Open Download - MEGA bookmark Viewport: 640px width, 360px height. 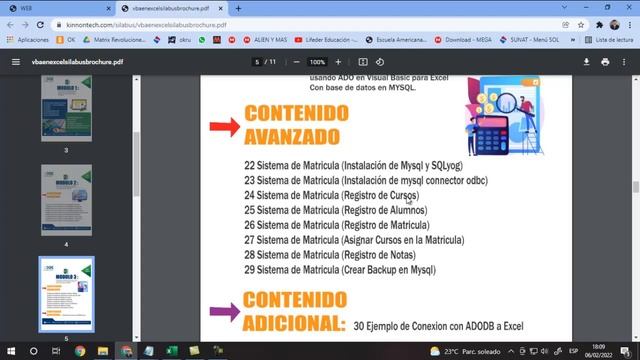click(463, 40)
